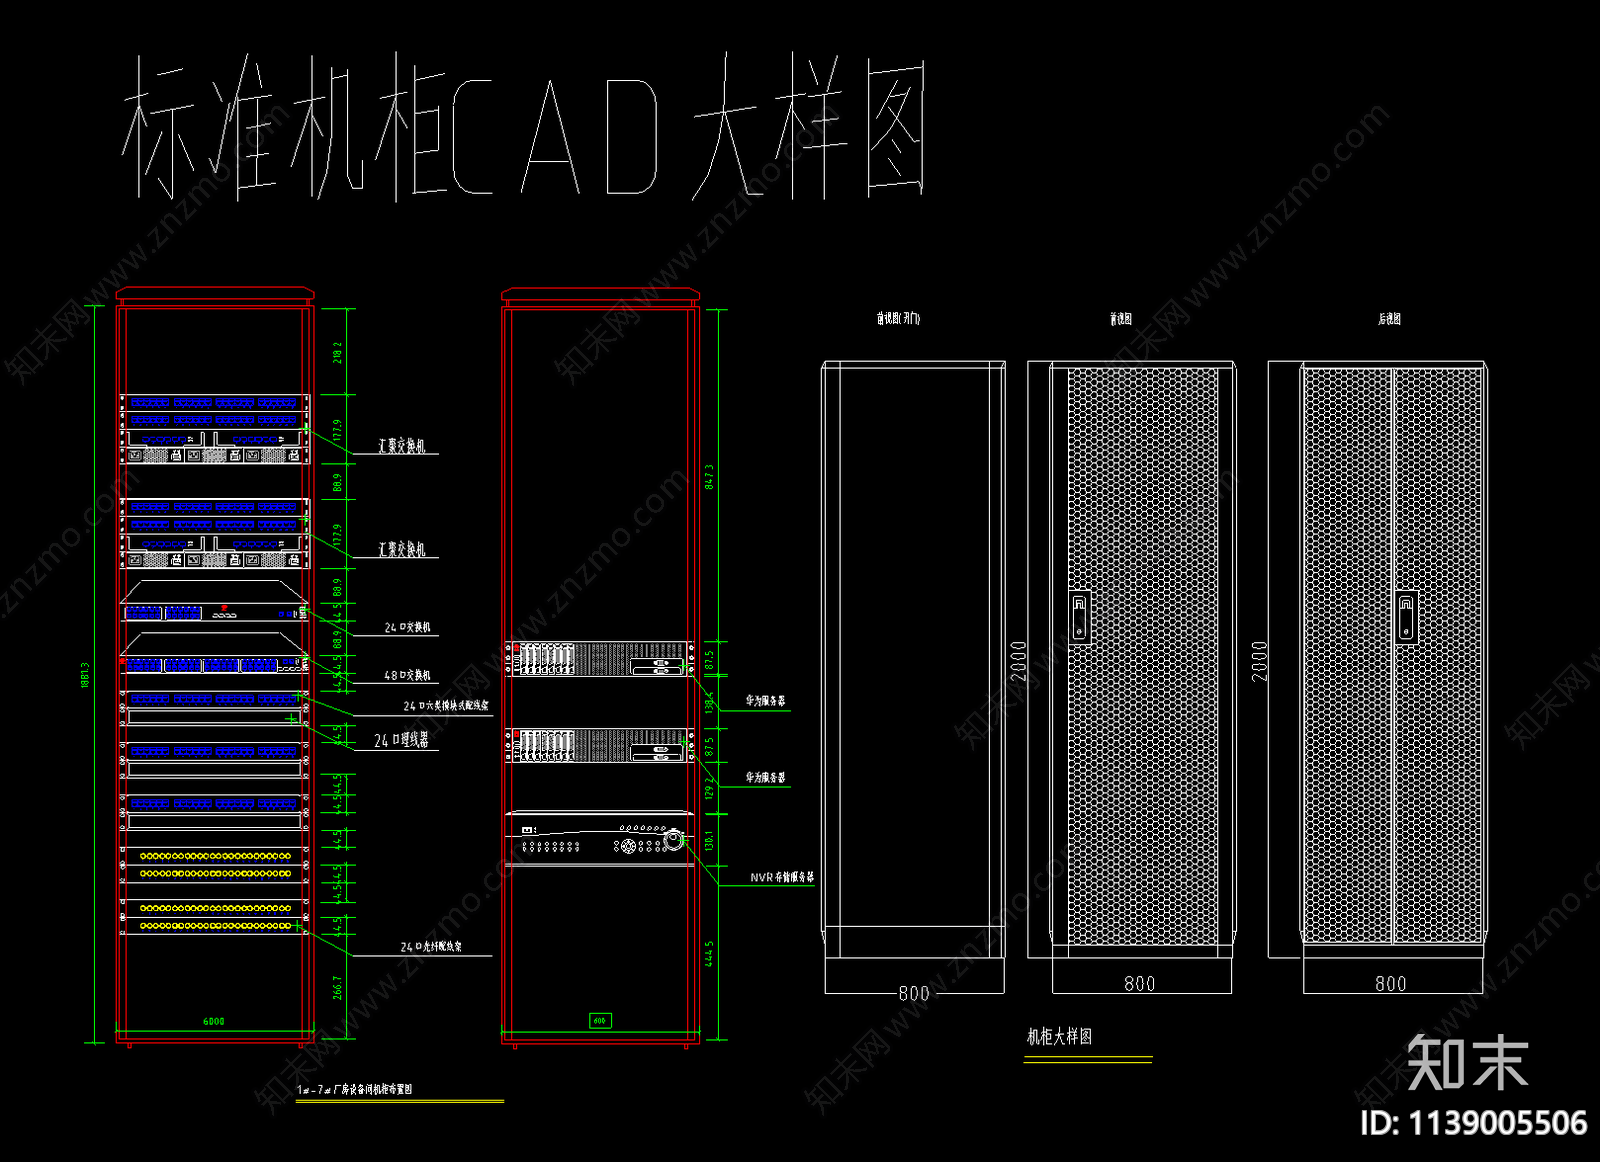Image resolution: width=1600 pixels, height=1162 pixels.
Task: Select the bottom yellow fiber patch panel row
Action: tap(214, 926)
